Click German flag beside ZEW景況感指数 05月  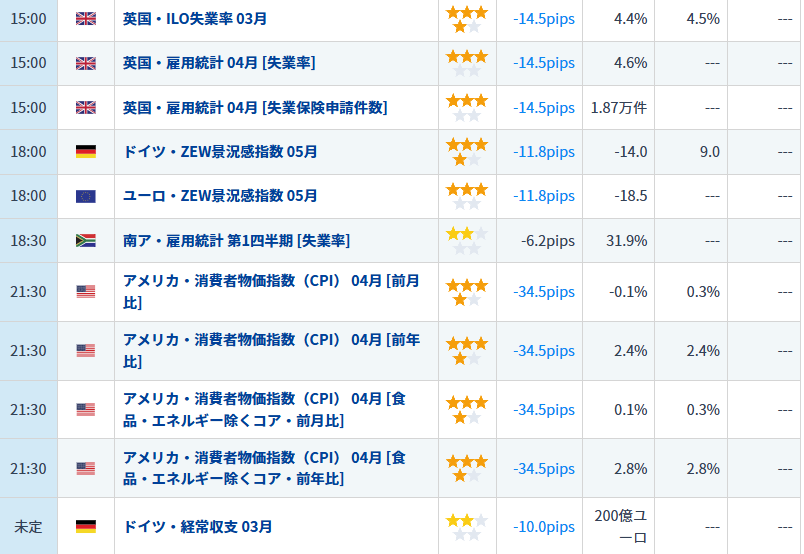tap(86, 152)
